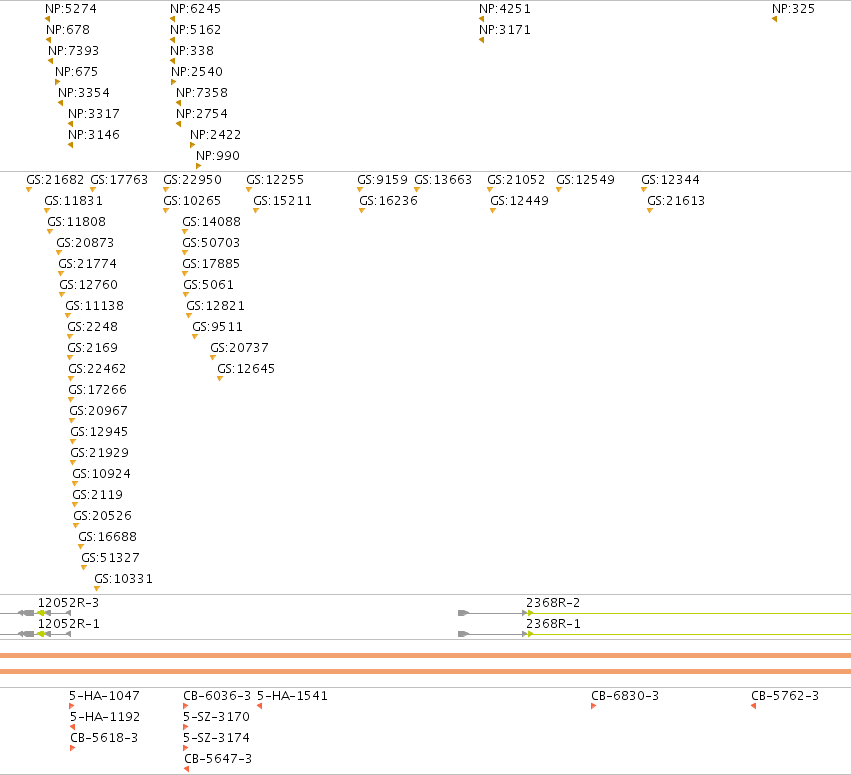Image resolution: width=851 pixels, height=775 pixels.
Task: Click the NP:990 feature label
Action: (x=218, y=156)
